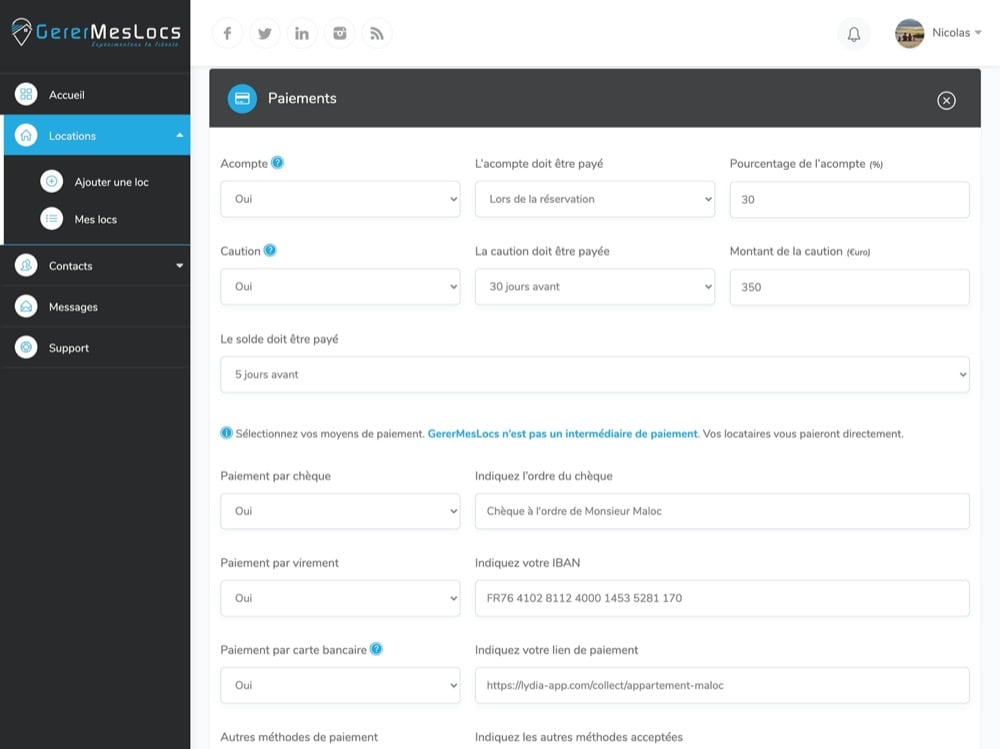Open La caution doit être payée dropdown
This screenshot has width=1000, height=749.
(x=594, y=286)
